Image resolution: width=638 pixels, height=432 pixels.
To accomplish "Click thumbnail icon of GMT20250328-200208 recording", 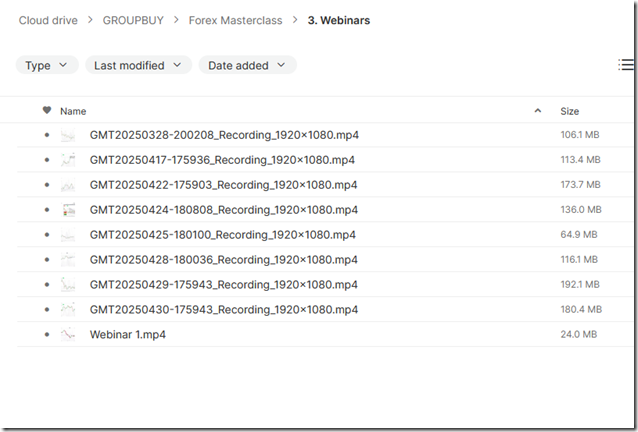I will click(68, 135).
